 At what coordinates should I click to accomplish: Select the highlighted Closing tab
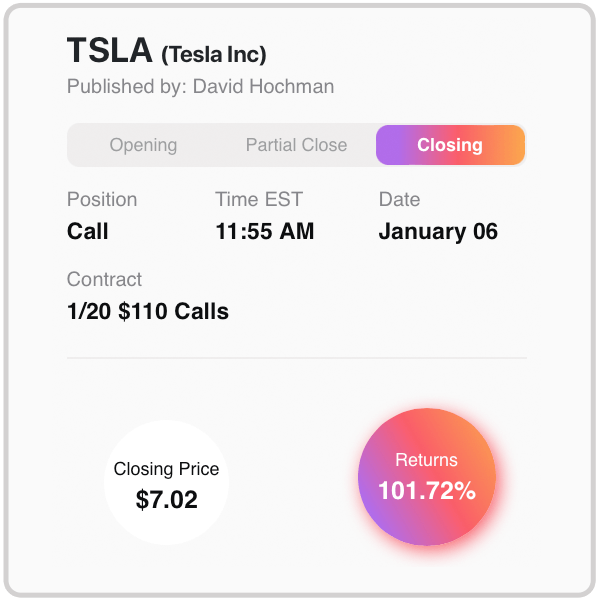click(450, 145)
